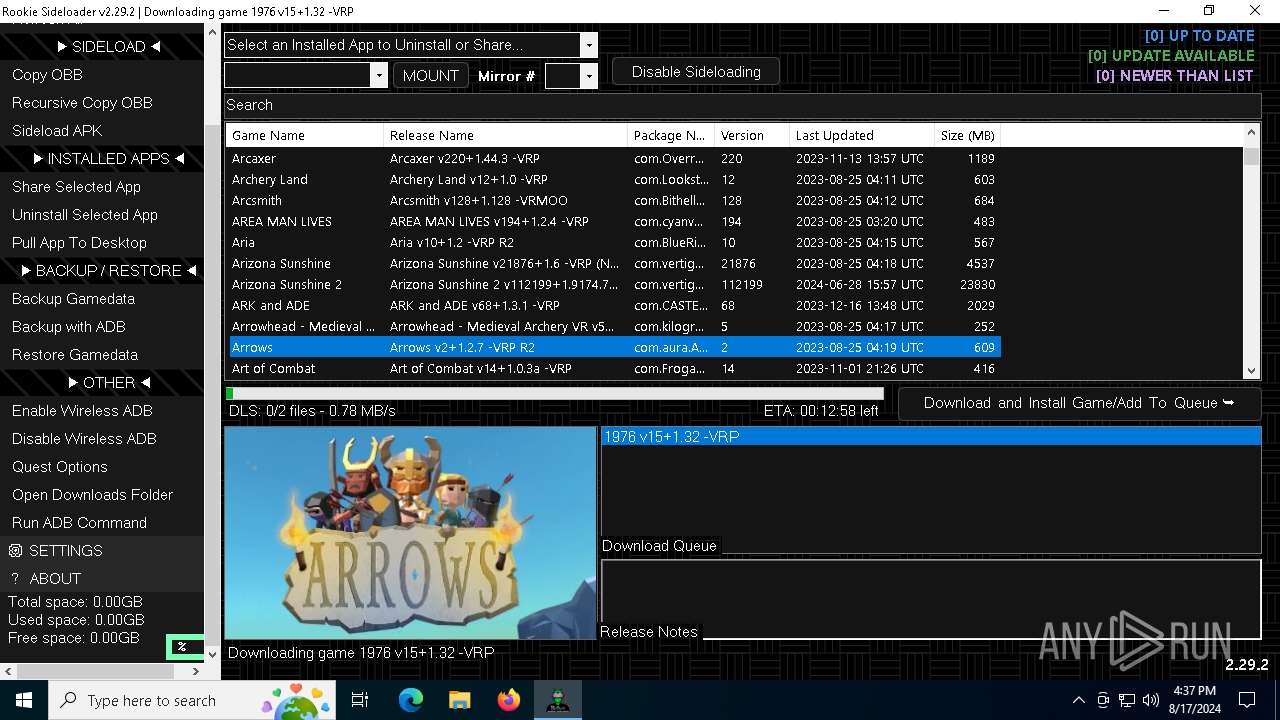This screenshot has height=720, width=1280.
Task: Open the notifications center icon
Action: (1247, 700)
